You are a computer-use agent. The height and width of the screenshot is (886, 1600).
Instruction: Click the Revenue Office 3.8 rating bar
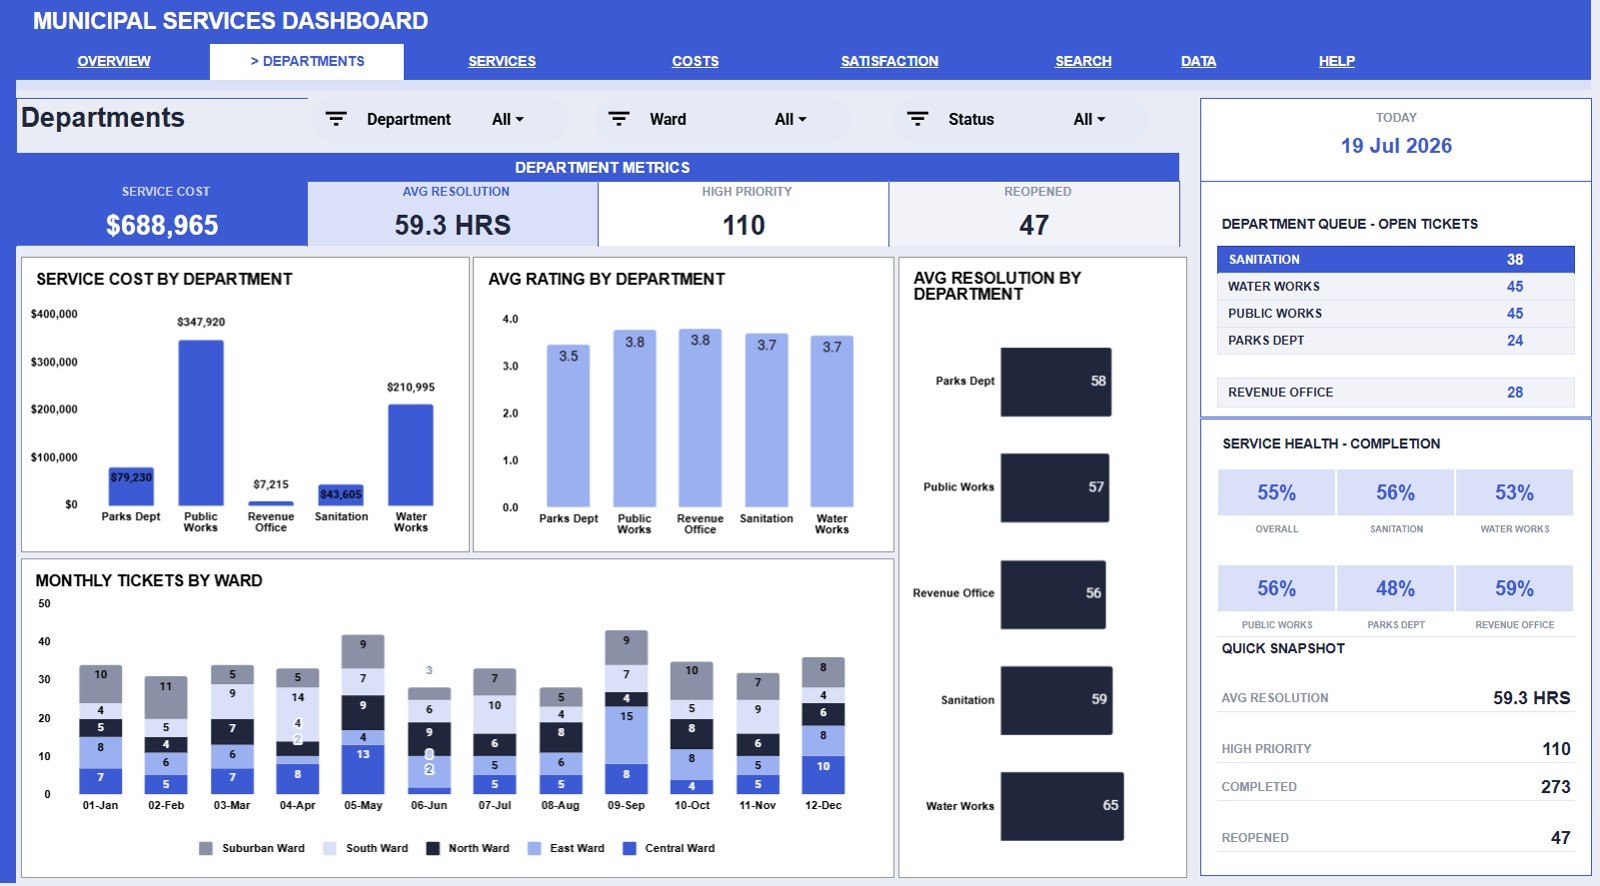(700, 418)
